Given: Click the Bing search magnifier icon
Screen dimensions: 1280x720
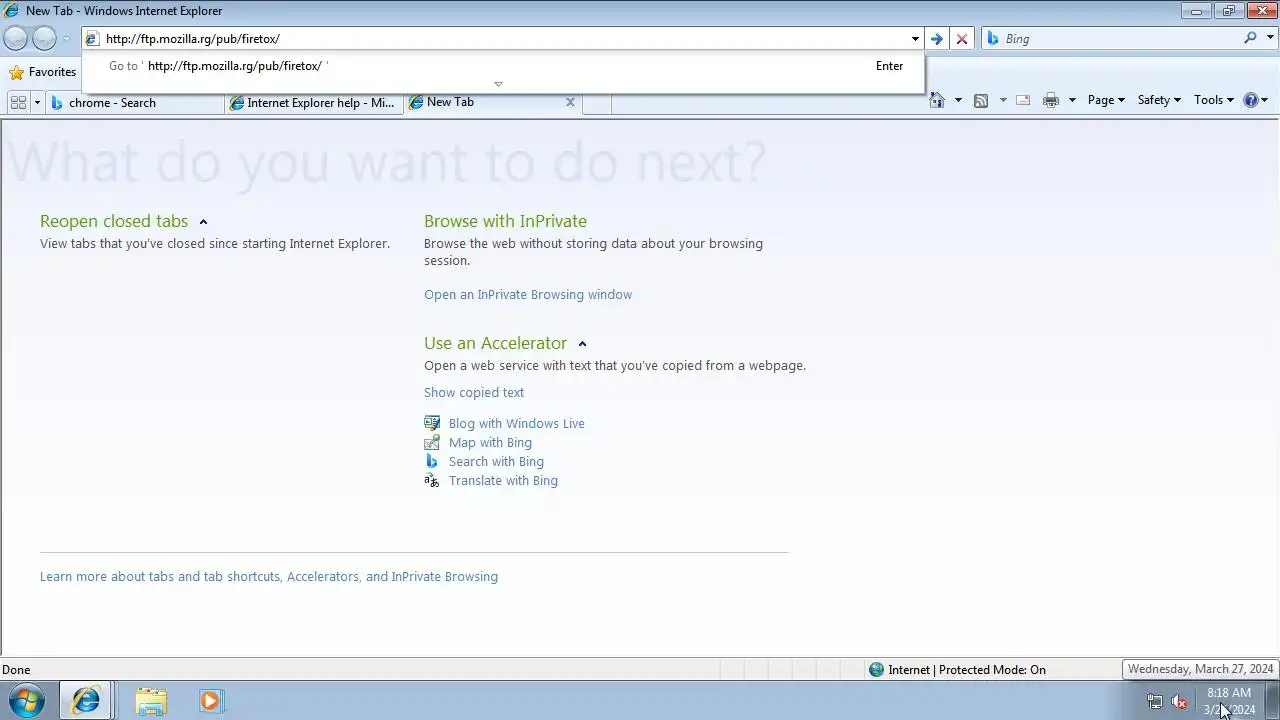Looking at the screenshot, I should (1250, 38).
